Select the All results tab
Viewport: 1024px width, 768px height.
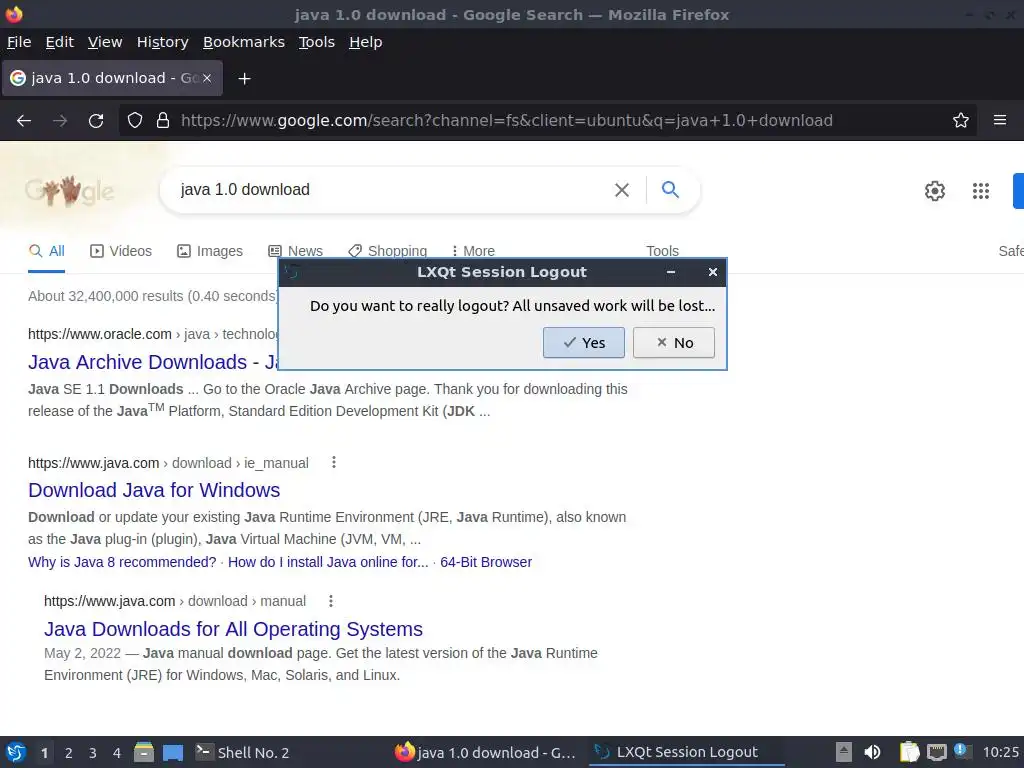[x=46, y=251]
